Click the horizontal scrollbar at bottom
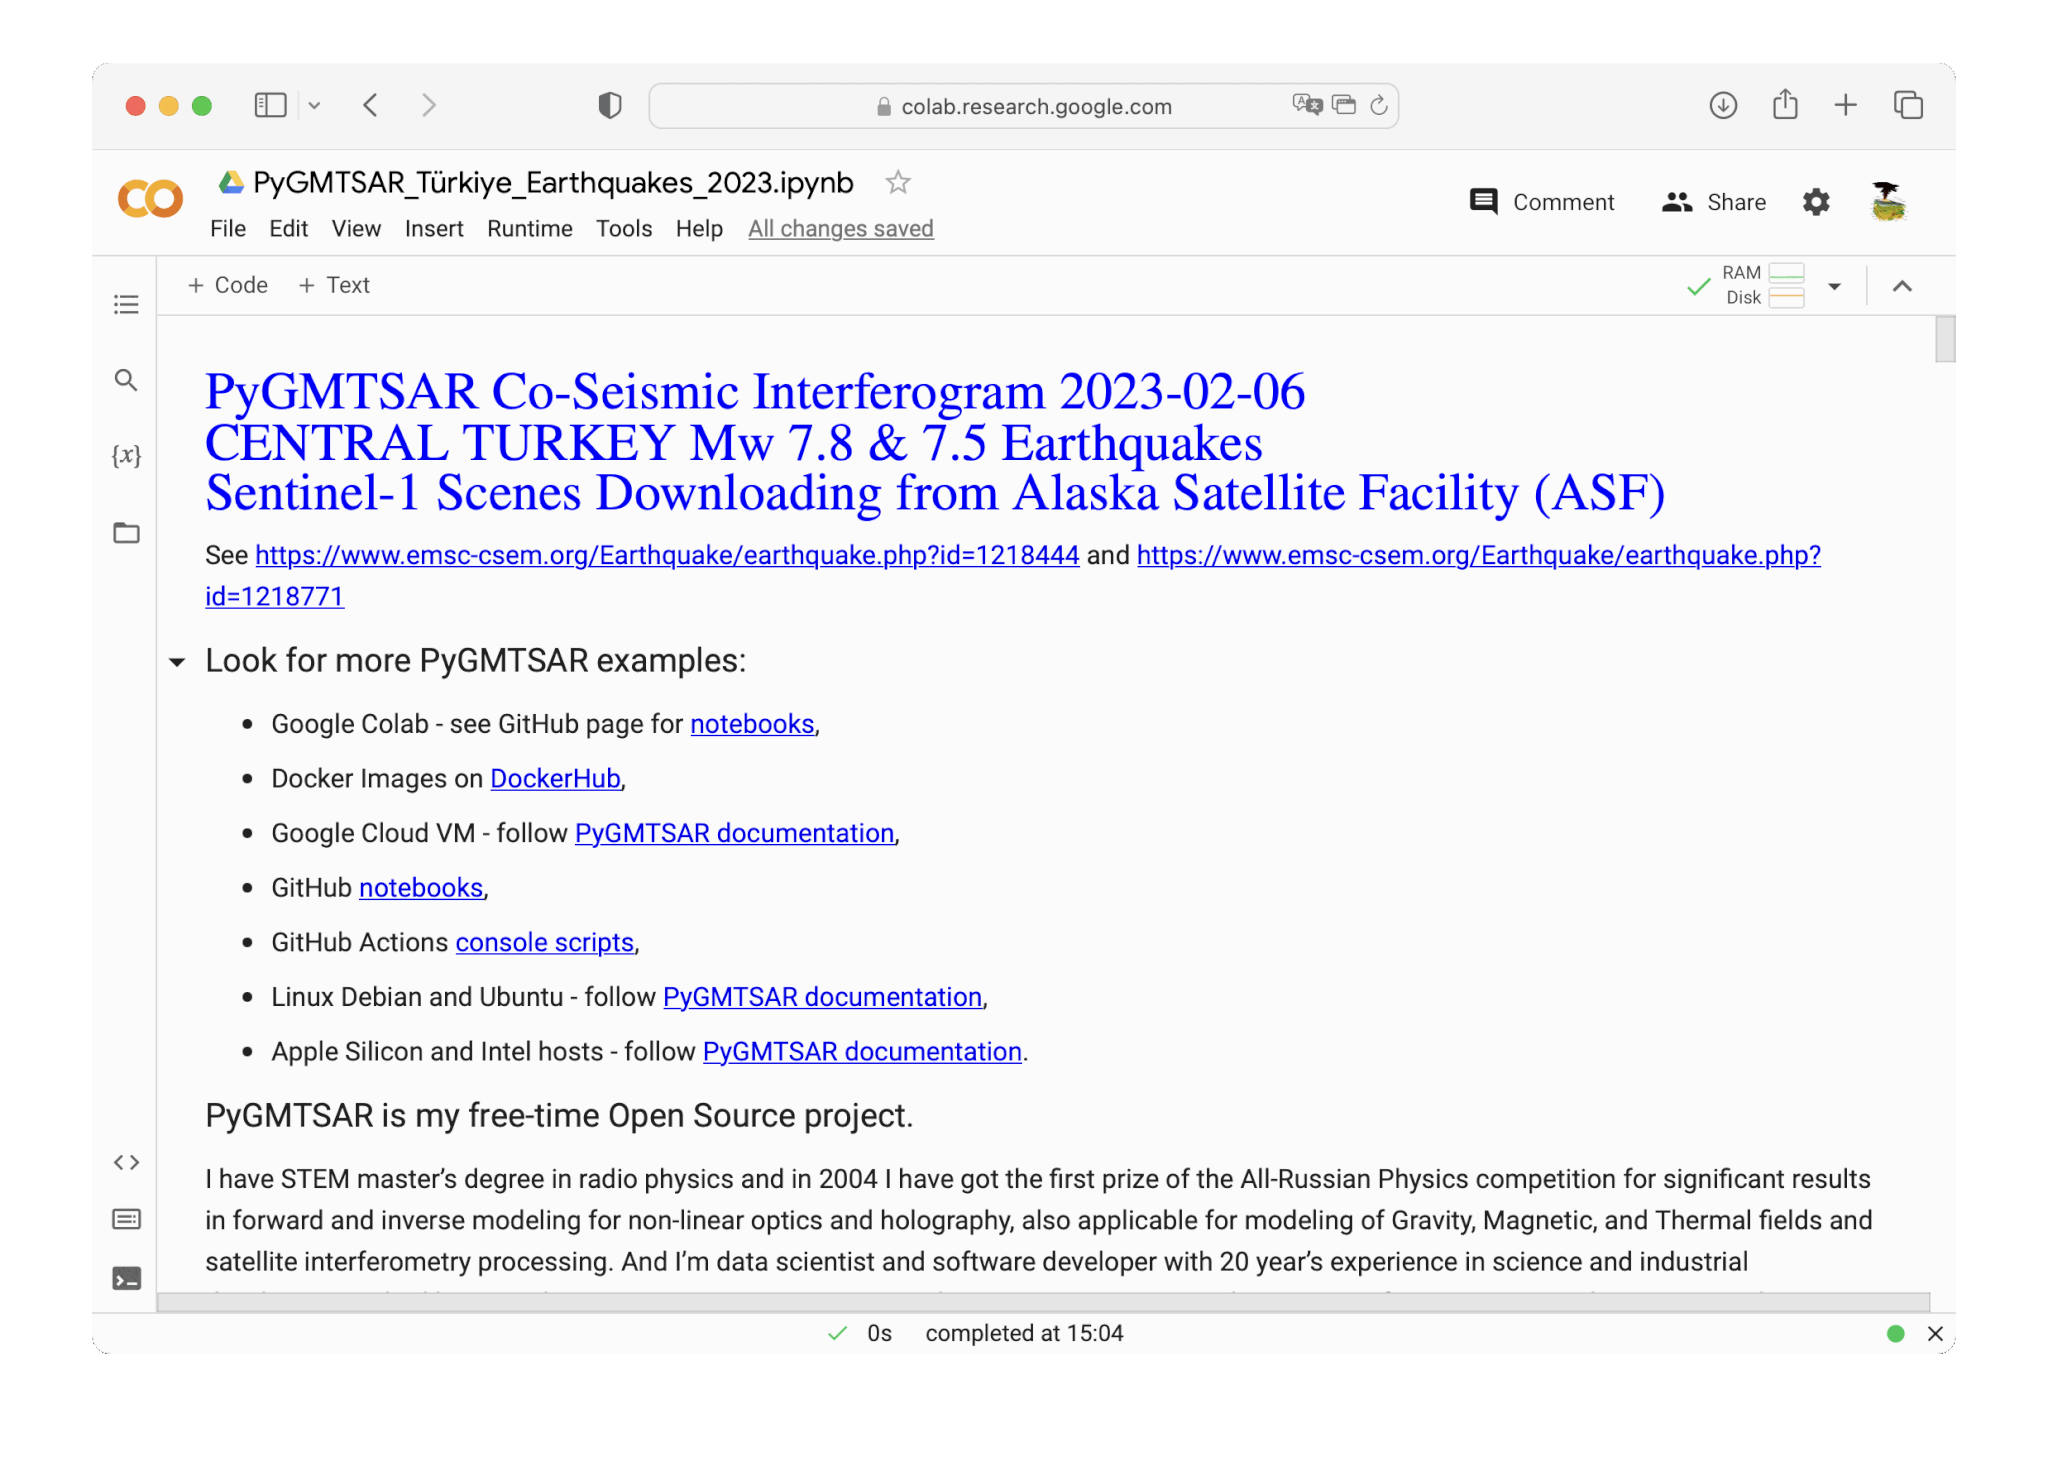The width and height of the screenshot is (2048, 1476). click(x=1043, y=1301)
